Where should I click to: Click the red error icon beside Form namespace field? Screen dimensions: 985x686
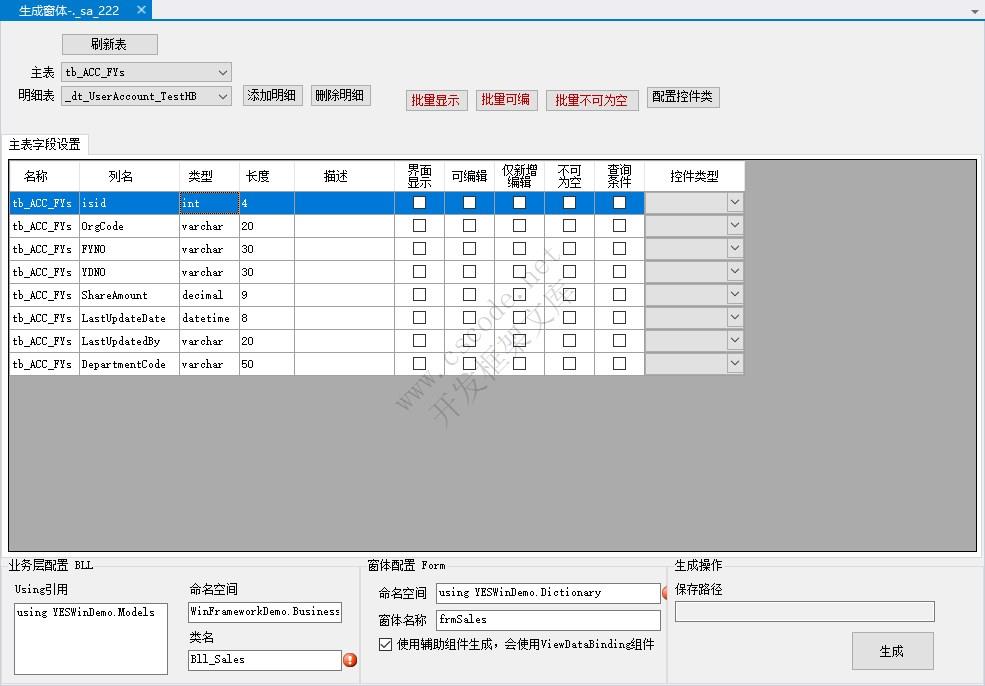click(x=665, y=593)
